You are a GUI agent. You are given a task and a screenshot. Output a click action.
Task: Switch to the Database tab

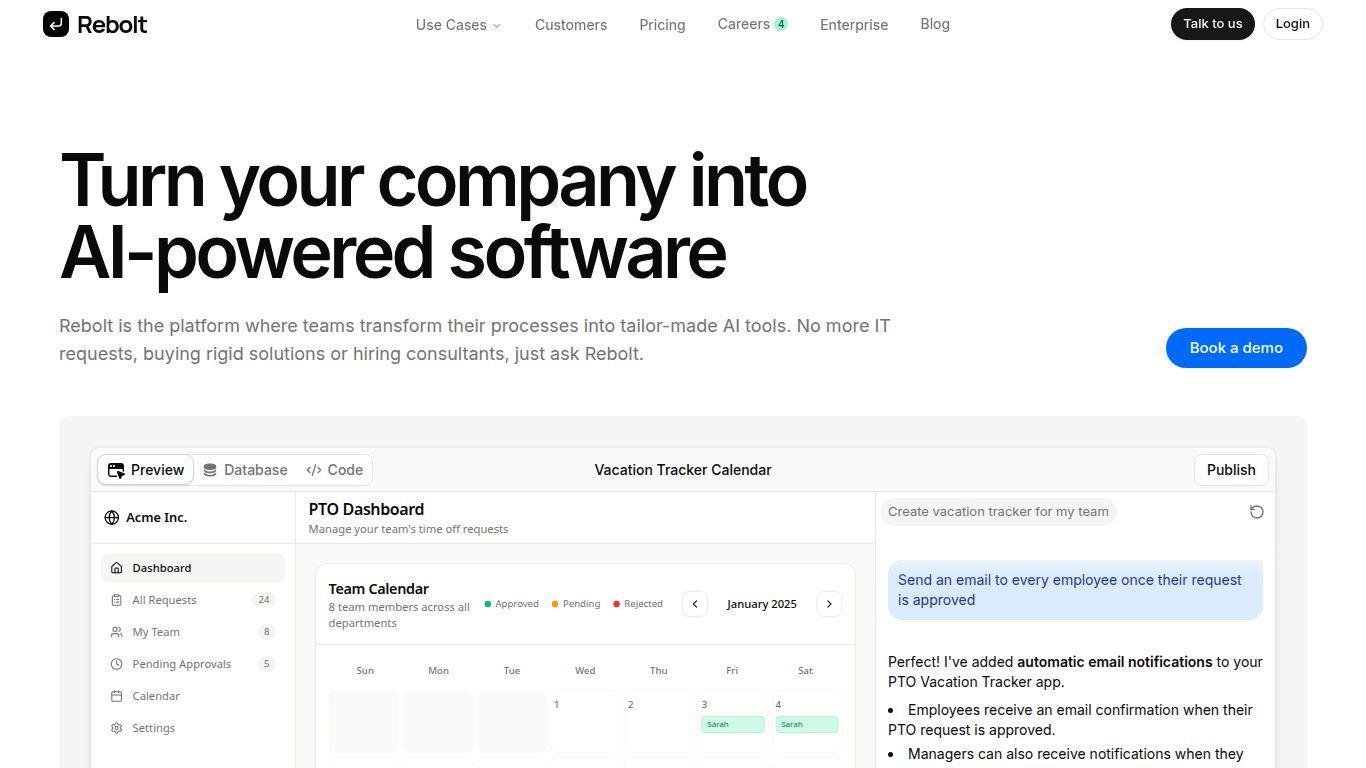[245, 470]
